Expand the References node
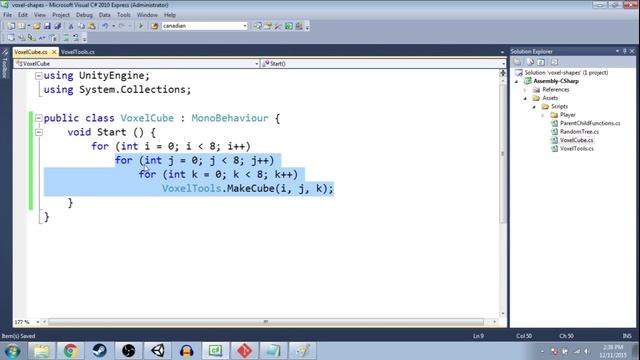Image resolution: width=640 pixels, height=360 pixels. coord(526,90)
